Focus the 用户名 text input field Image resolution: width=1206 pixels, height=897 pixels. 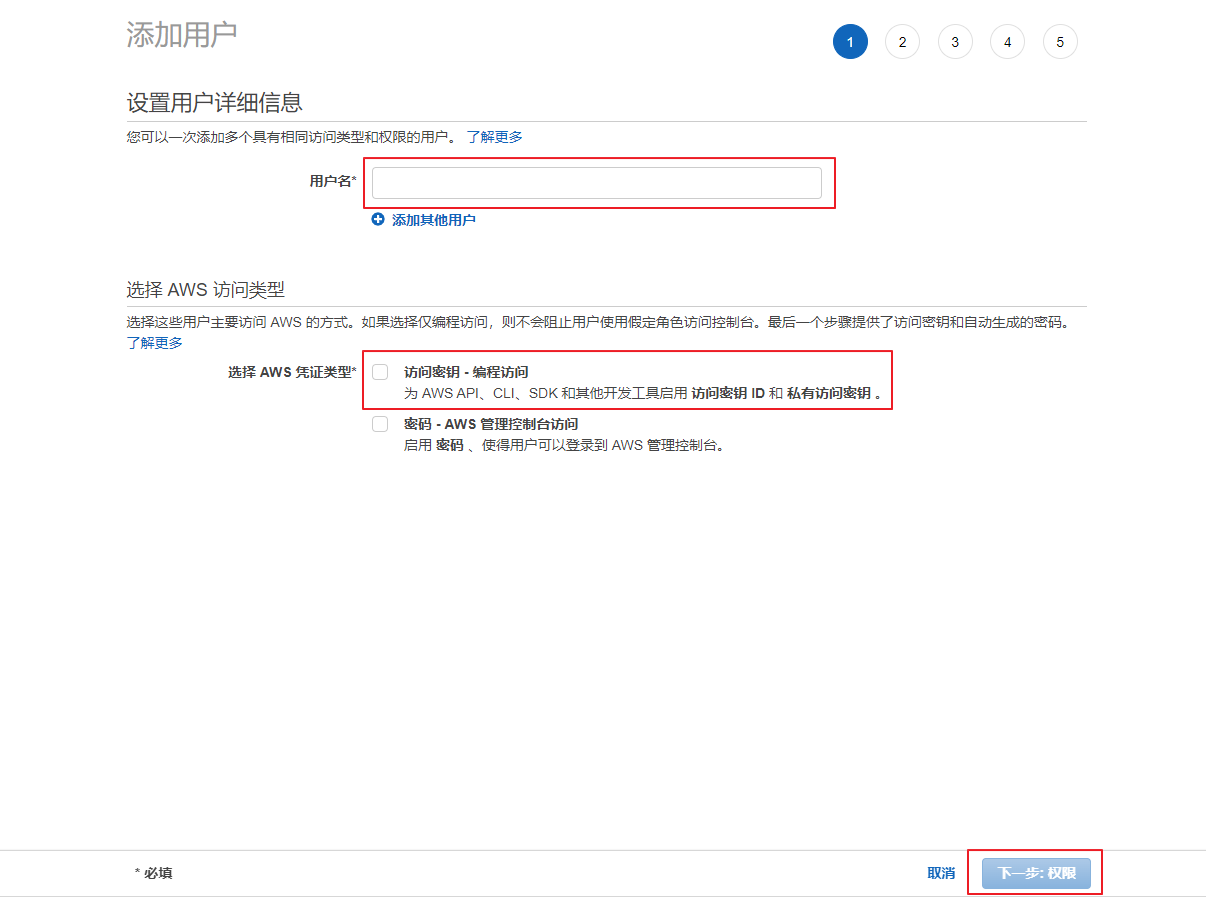point(596,183)
